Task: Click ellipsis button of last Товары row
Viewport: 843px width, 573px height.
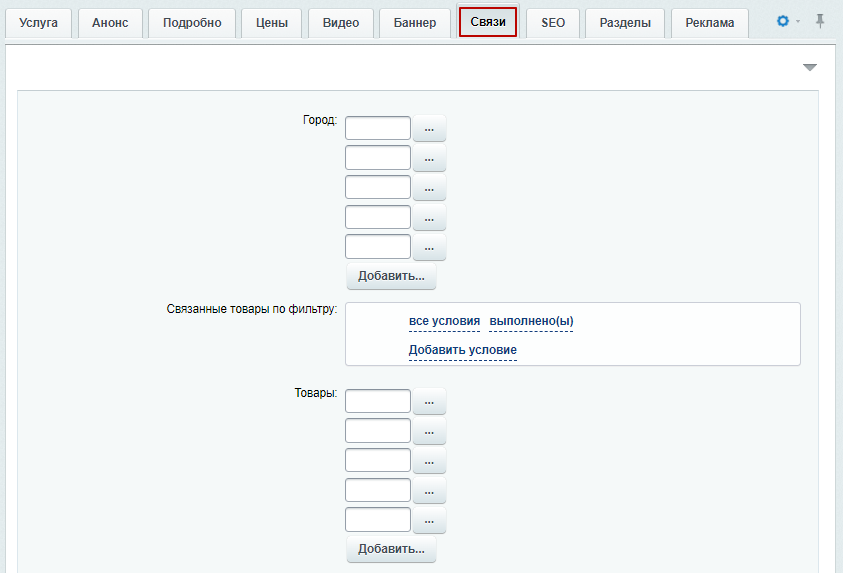Action: pyautogui.click(x=429, y=520)
